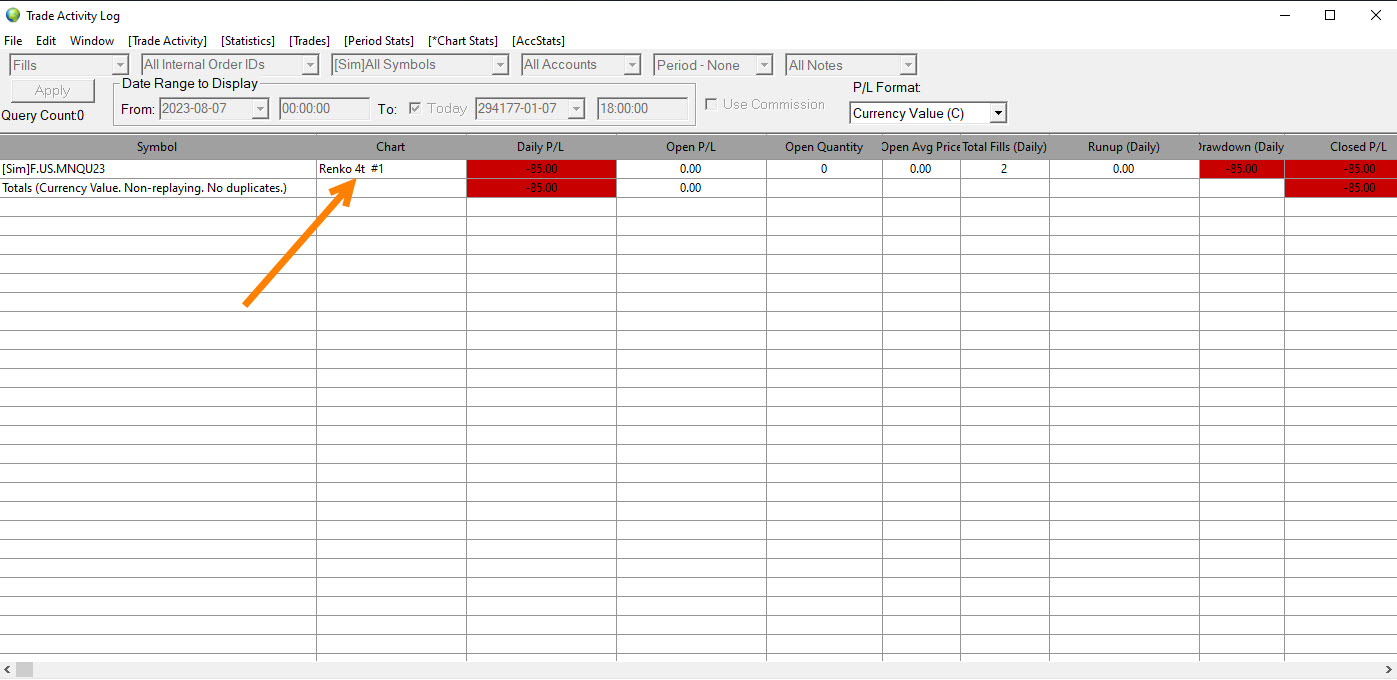This screenshot has width=1397, height=680.
Task: Click the To time field 18:00:00
Action: click(642, 108)
